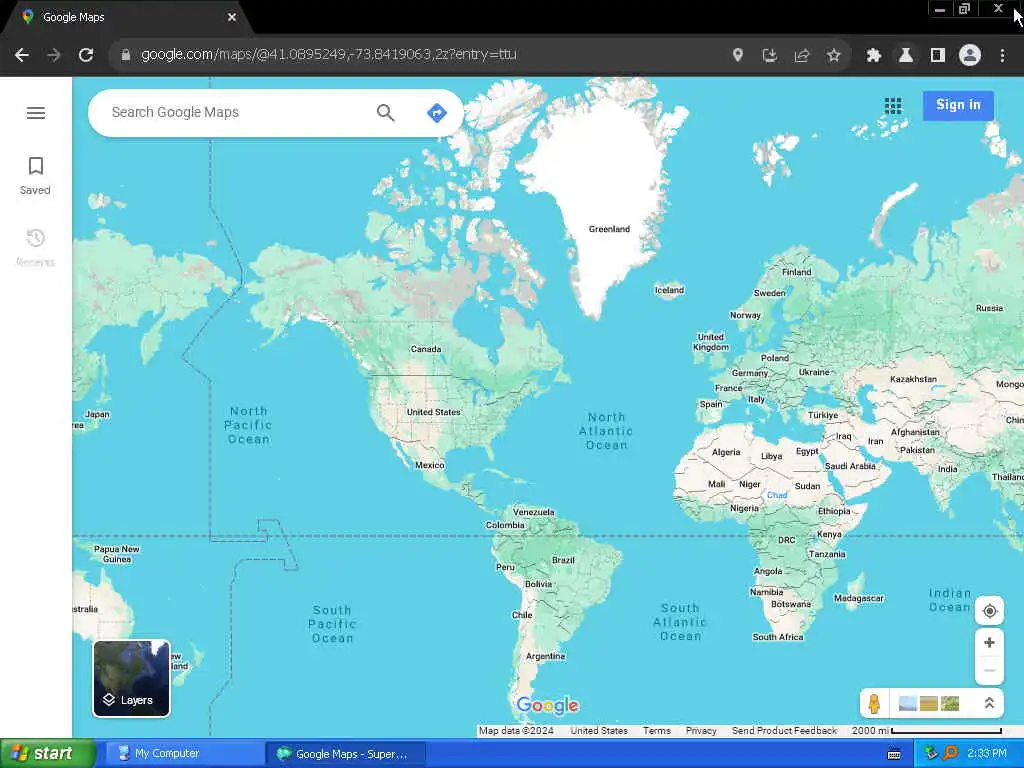Click the location permission pin in address bar
The image size is (1024, 768).
coord(737,56)
